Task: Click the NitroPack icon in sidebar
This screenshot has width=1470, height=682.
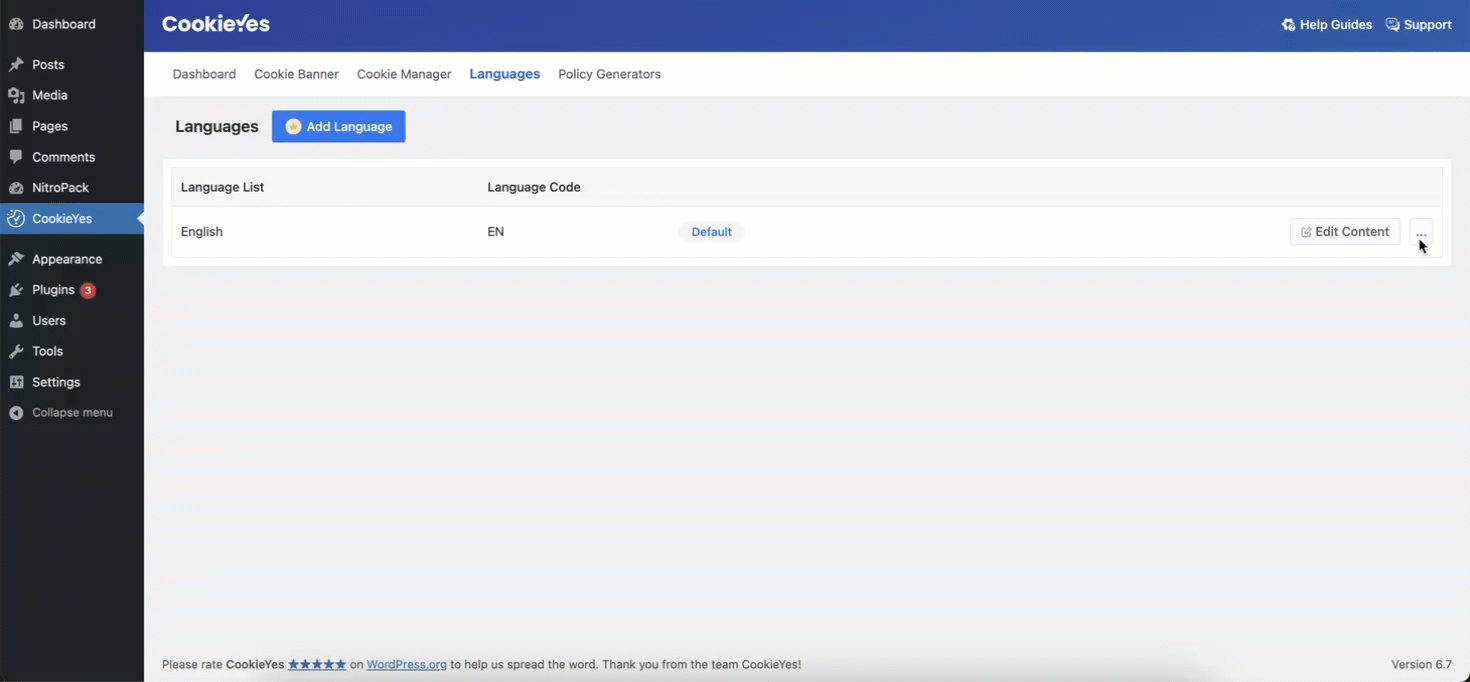Action: click(x=16, y=188)
